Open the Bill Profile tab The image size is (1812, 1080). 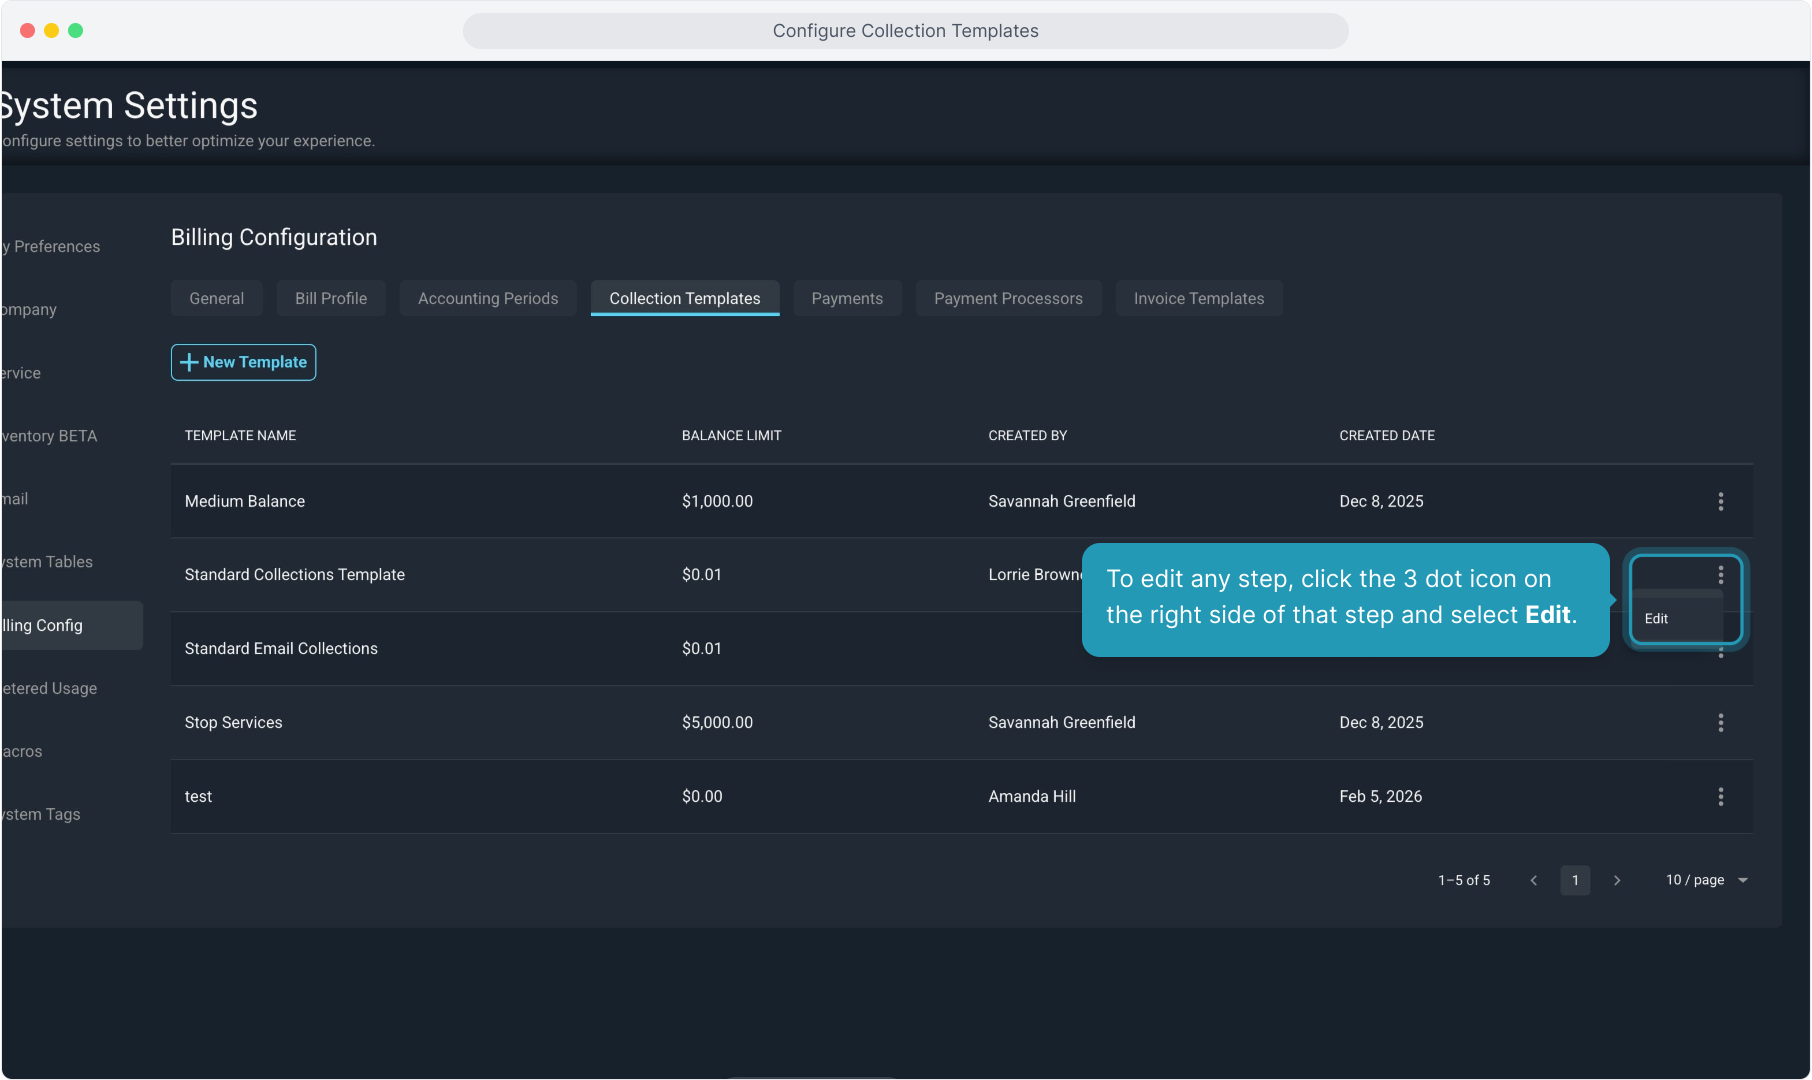pos(331,299)
